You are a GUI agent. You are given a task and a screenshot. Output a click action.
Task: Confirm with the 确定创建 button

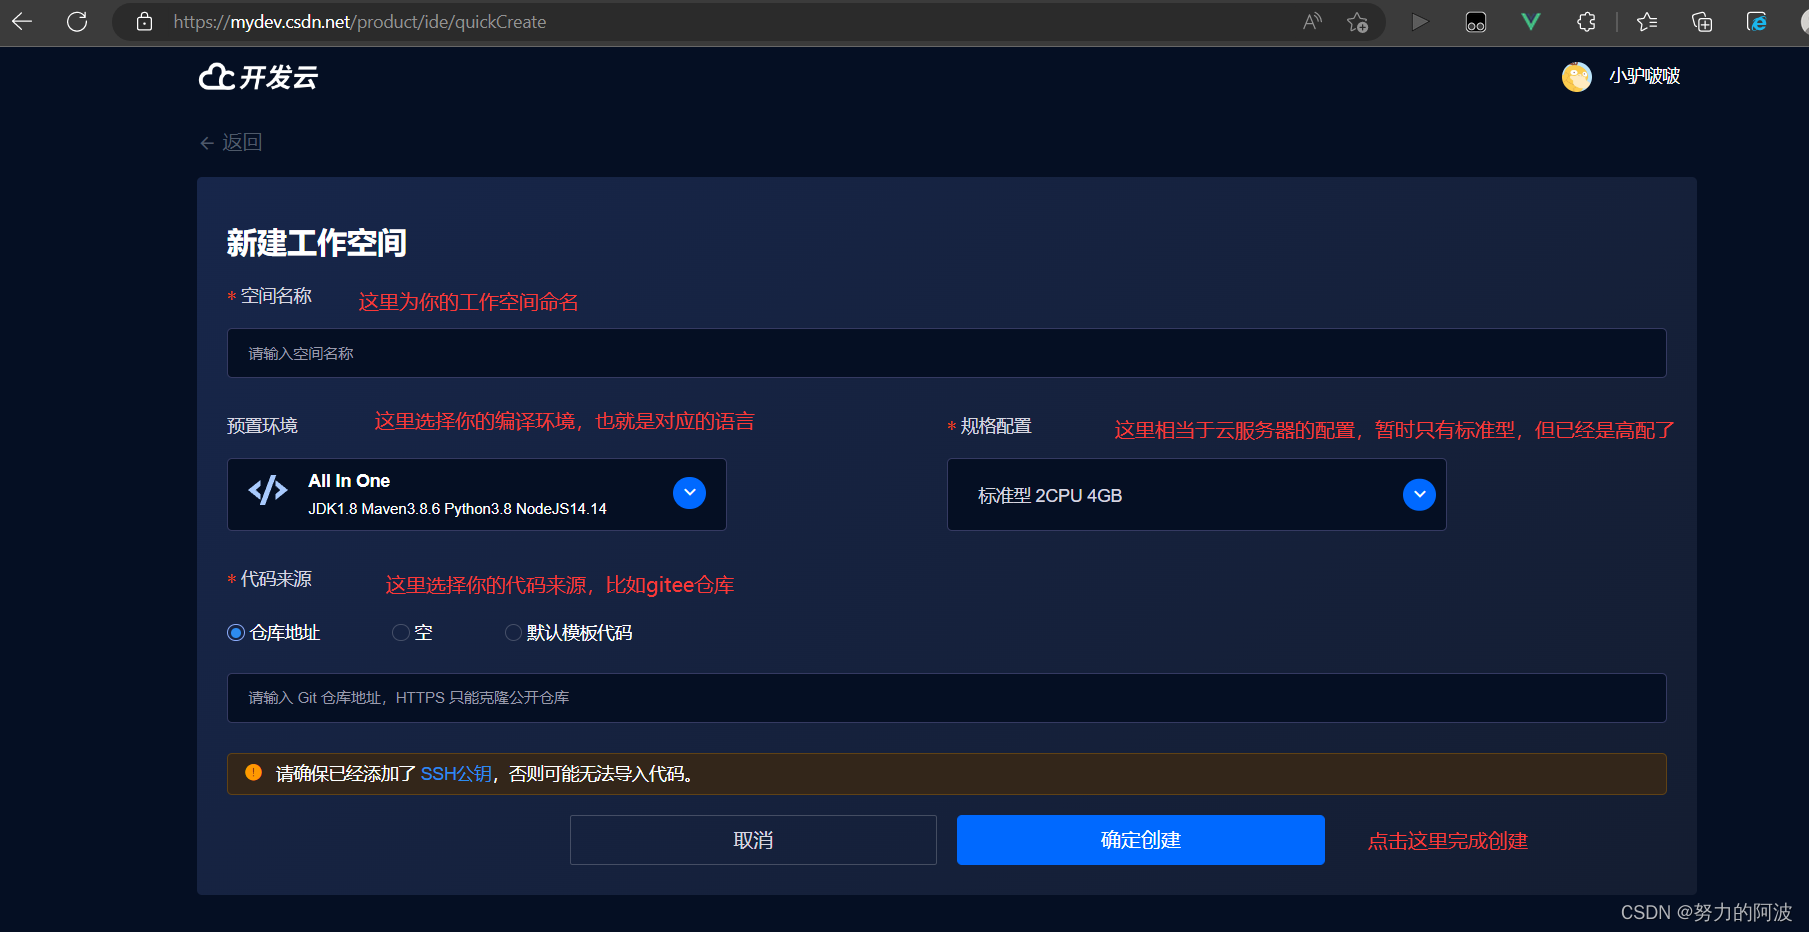[x=1141, y=840]
